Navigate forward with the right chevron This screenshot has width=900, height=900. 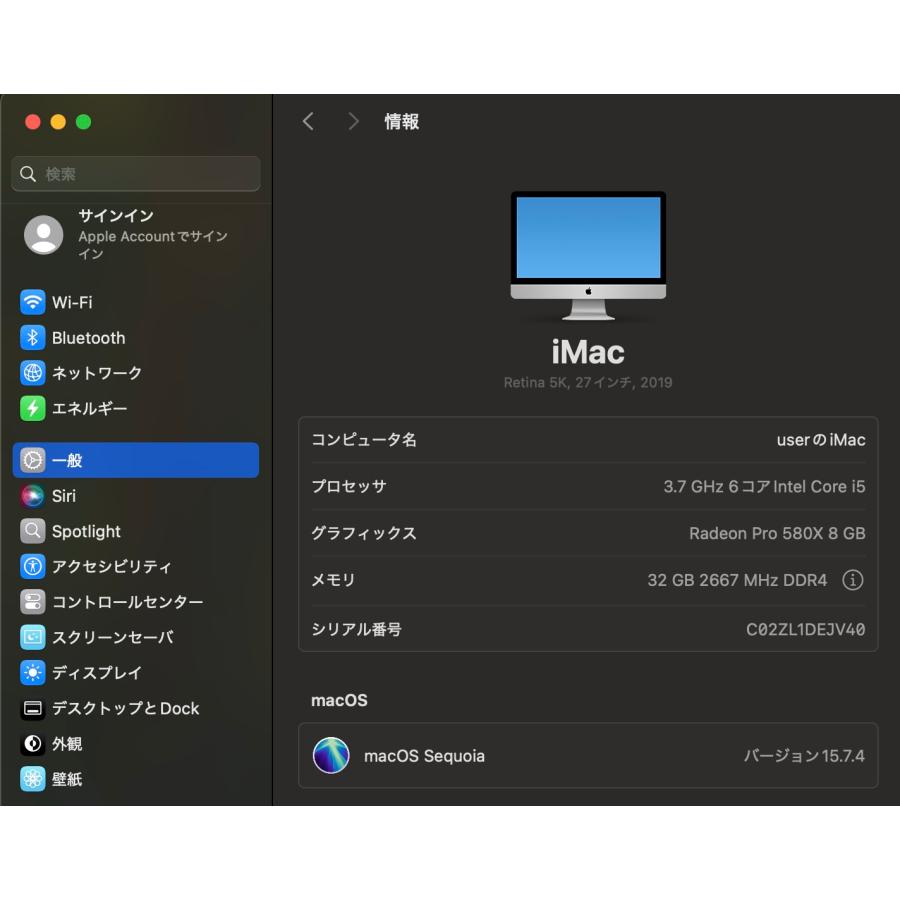(x=353, y=121)
